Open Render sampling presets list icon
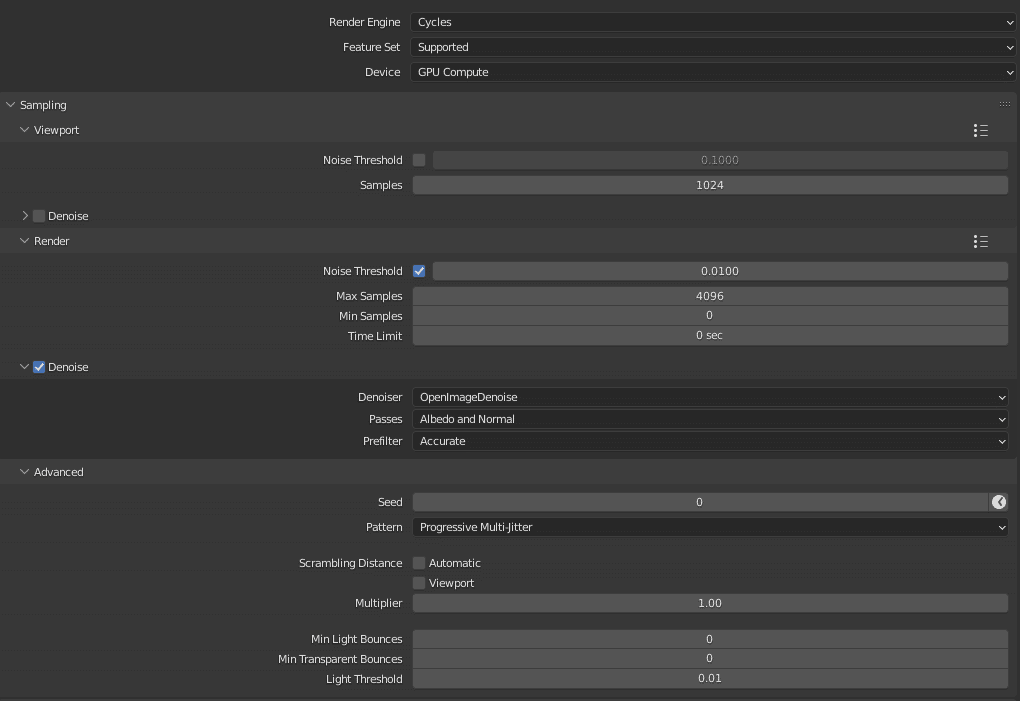 [x=980, y=242]
